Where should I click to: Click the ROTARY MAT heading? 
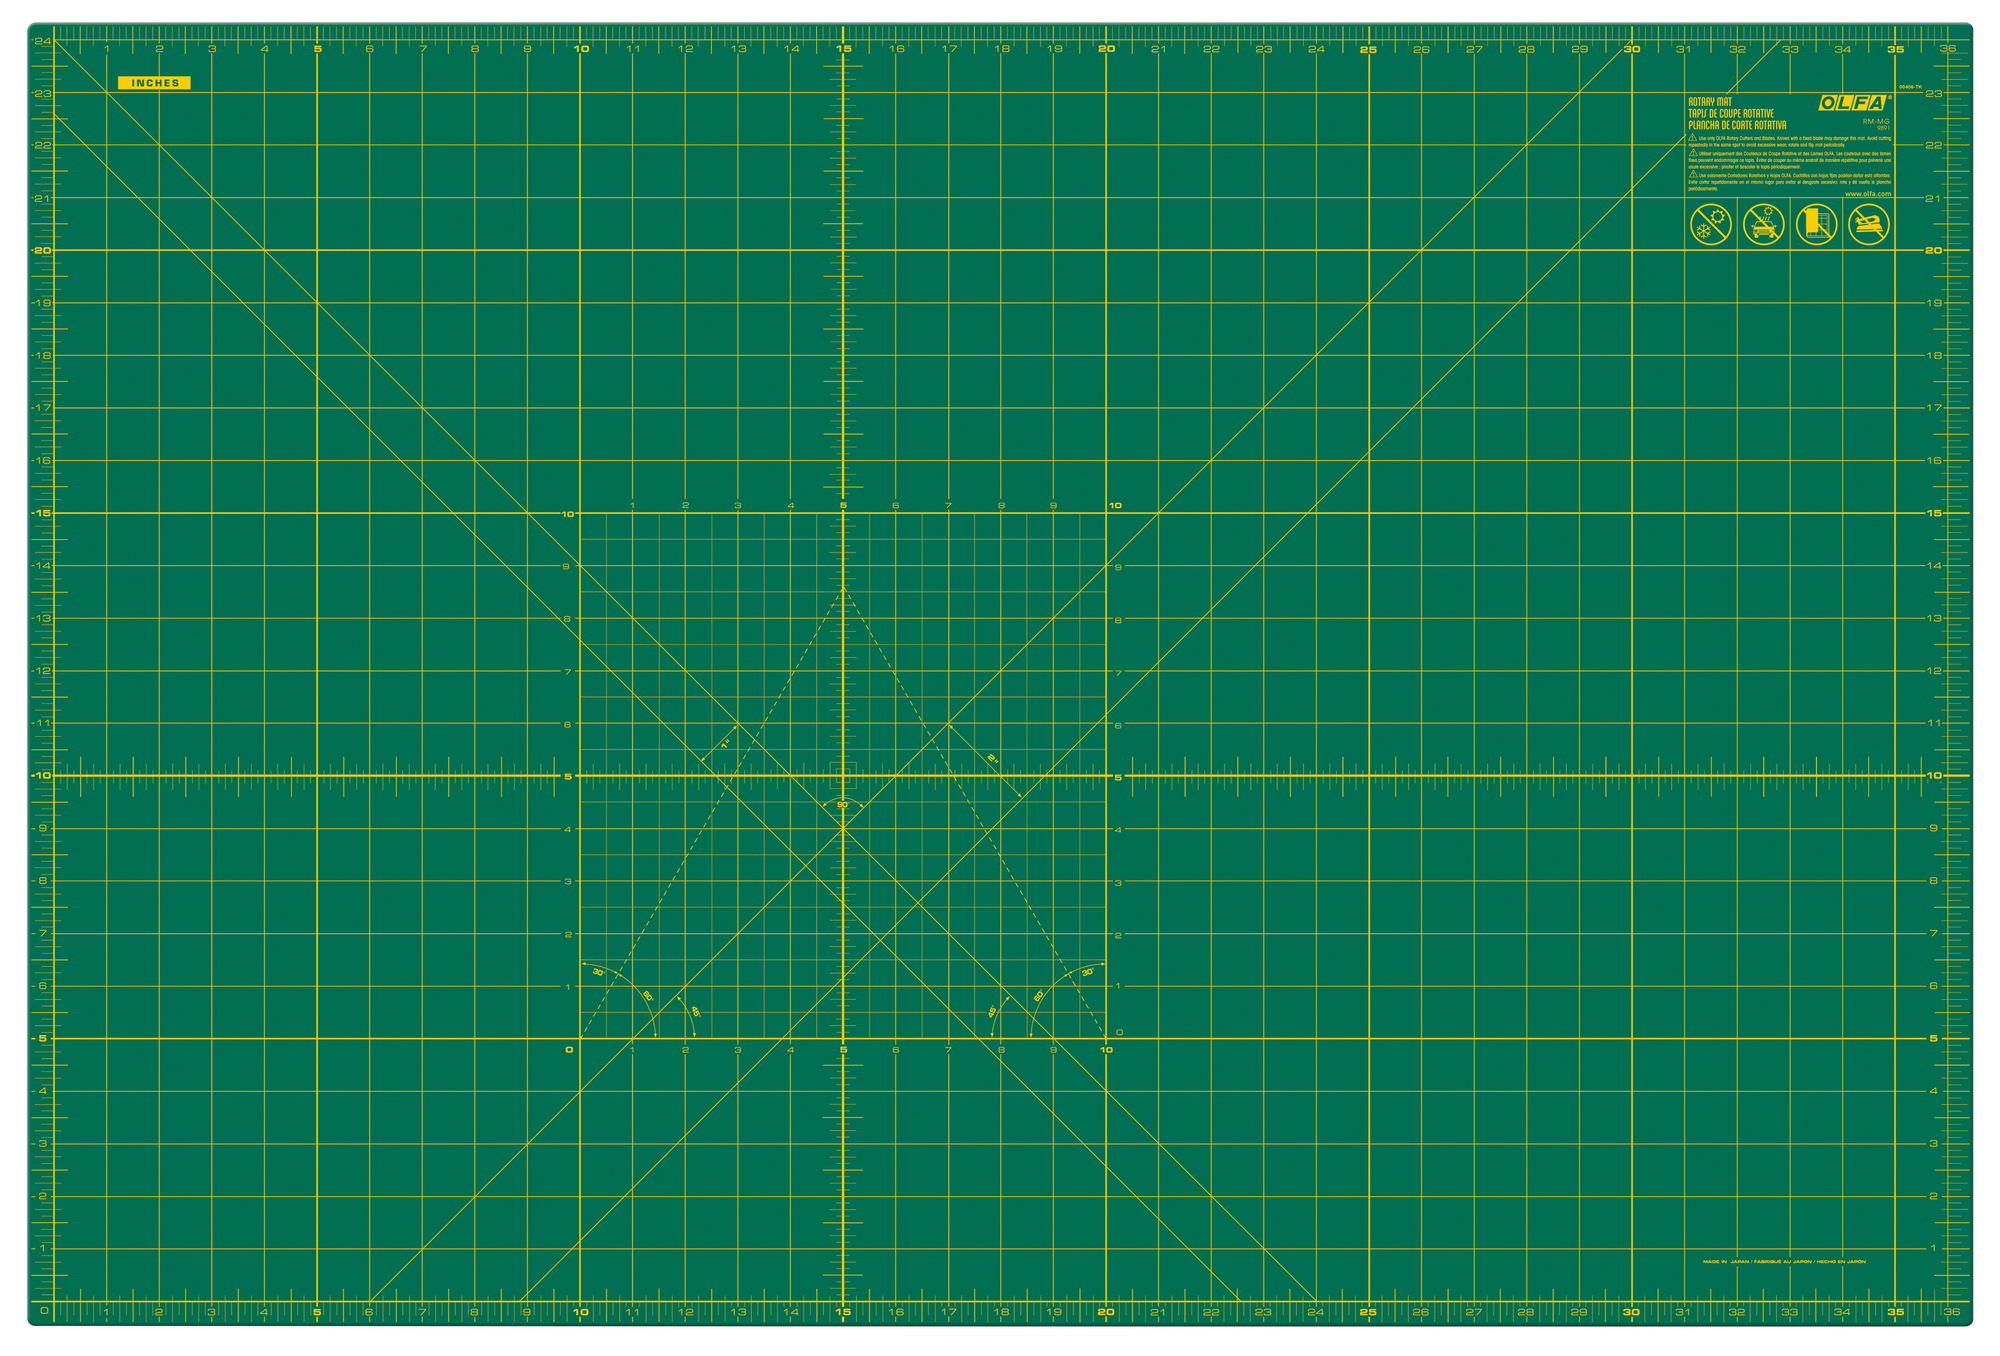[1710, 101]
